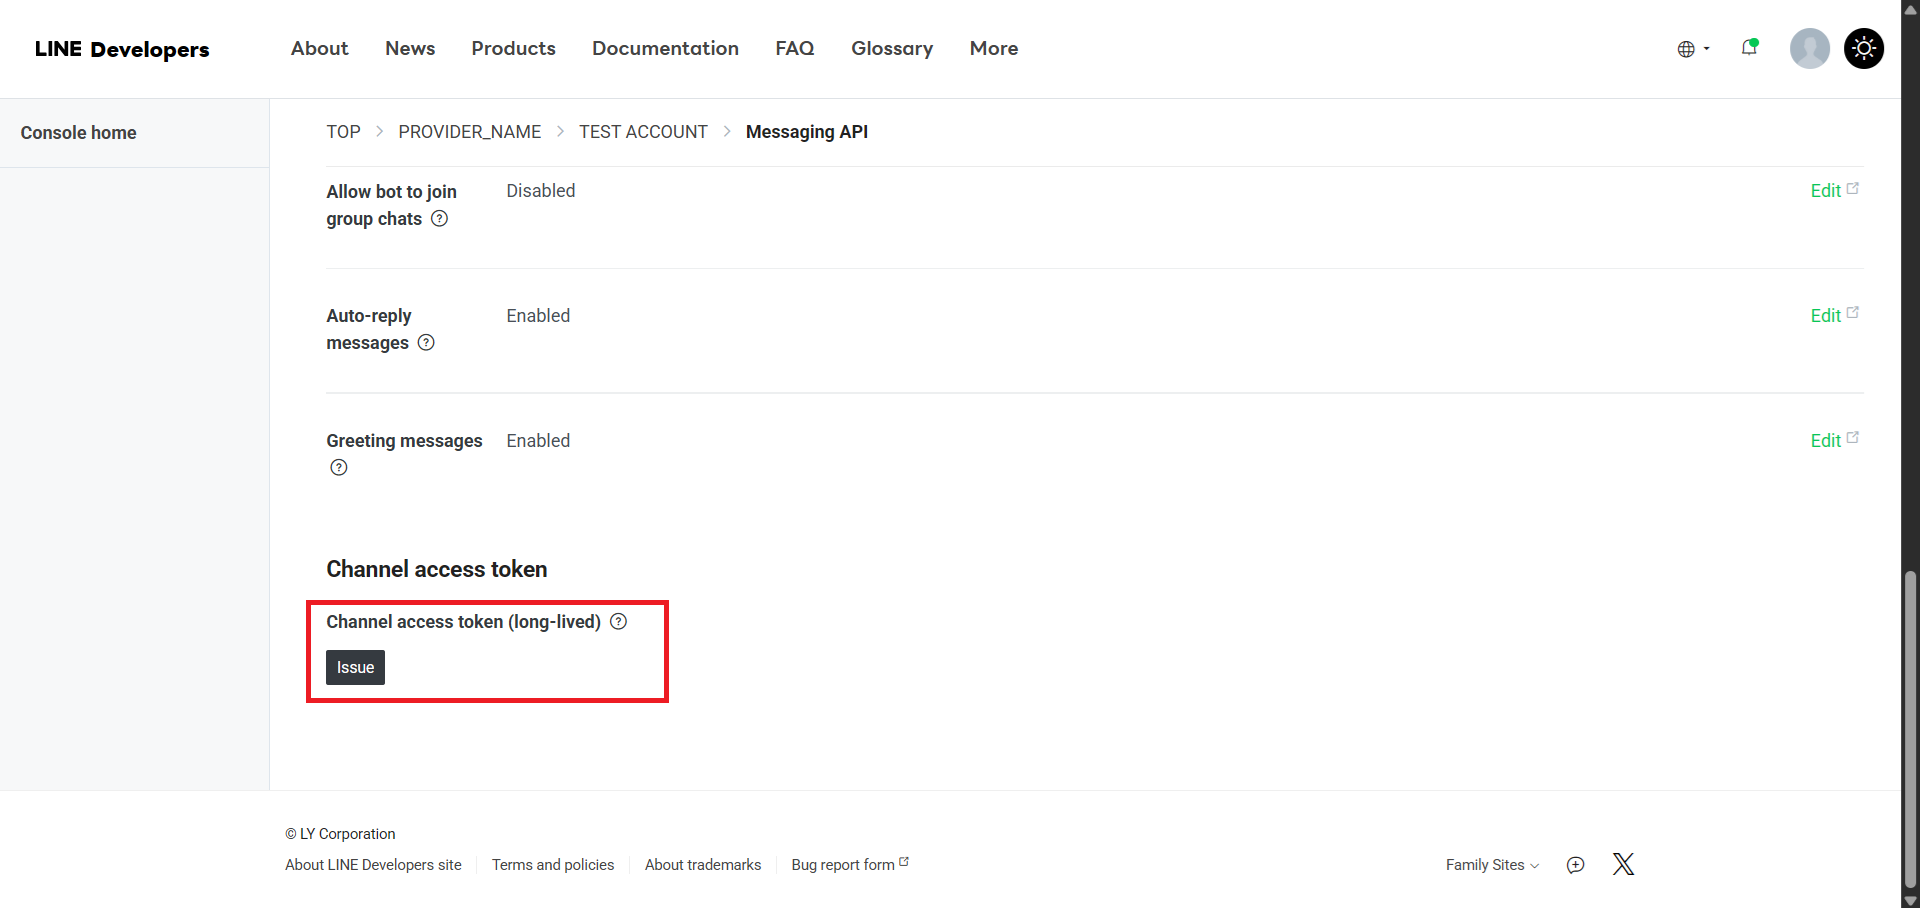Go to Console home in sidebar
Image resolution: width=1922 pixels, height=908 pixels.
78,133
